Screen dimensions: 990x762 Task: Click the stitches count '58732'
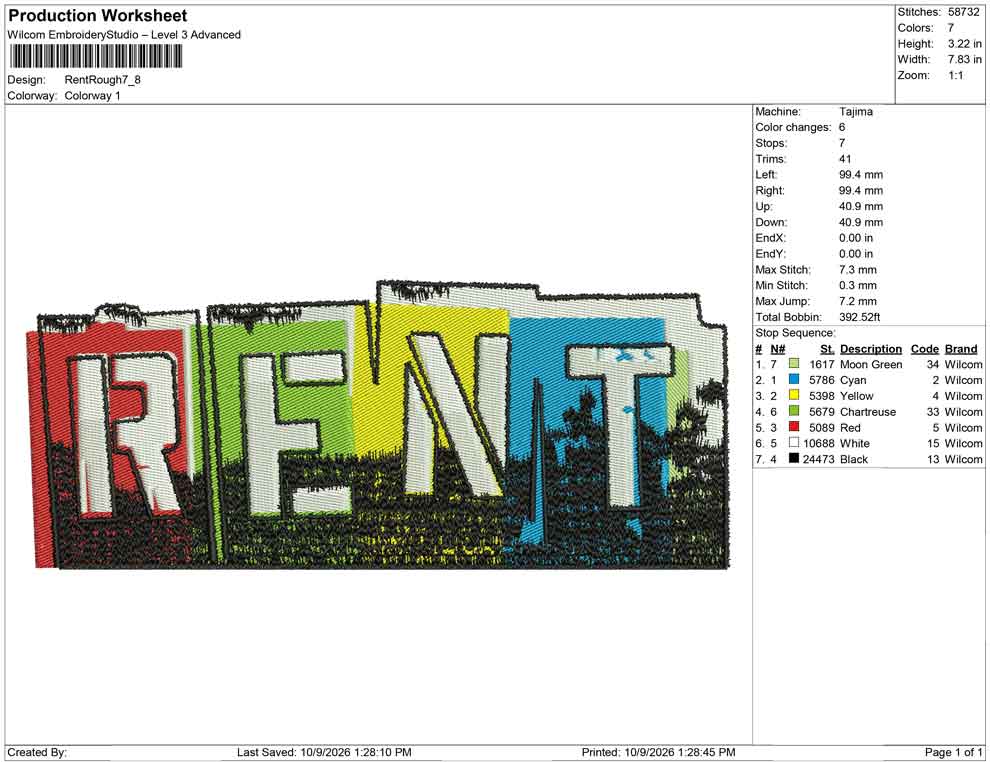click(963, 12)
